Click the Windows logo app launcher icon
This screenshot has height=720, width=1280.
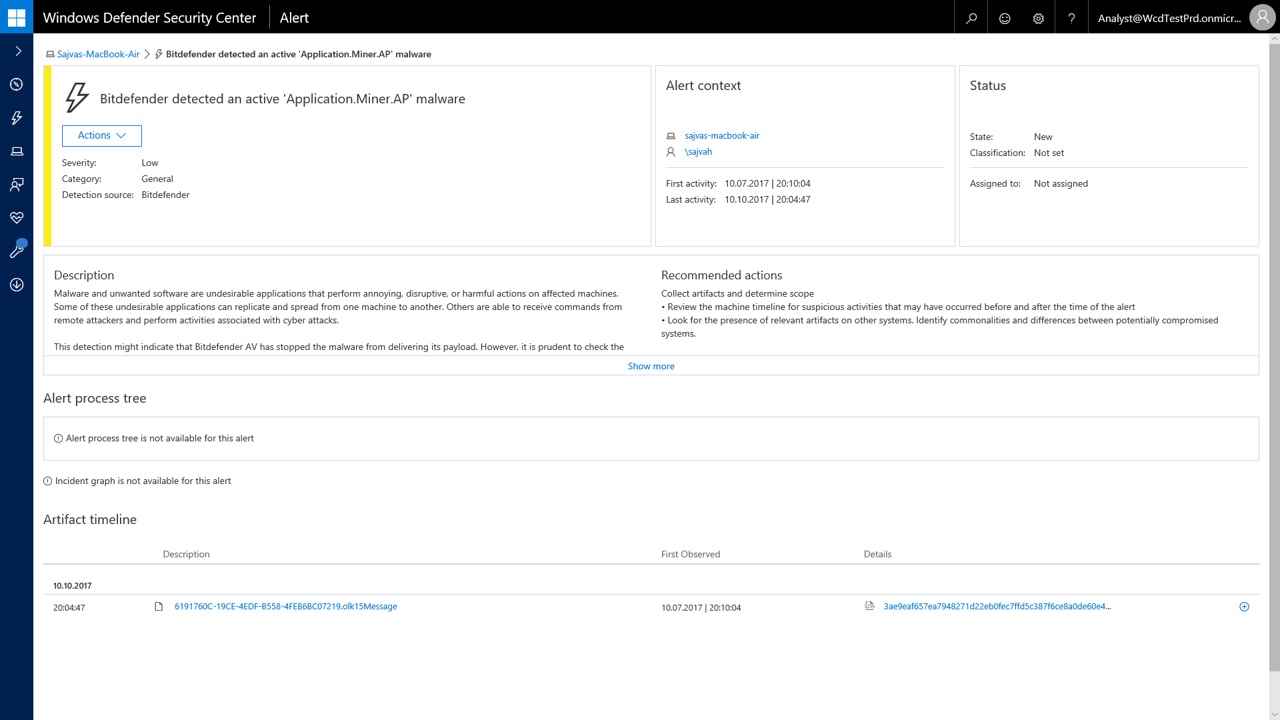coord(16,17)
